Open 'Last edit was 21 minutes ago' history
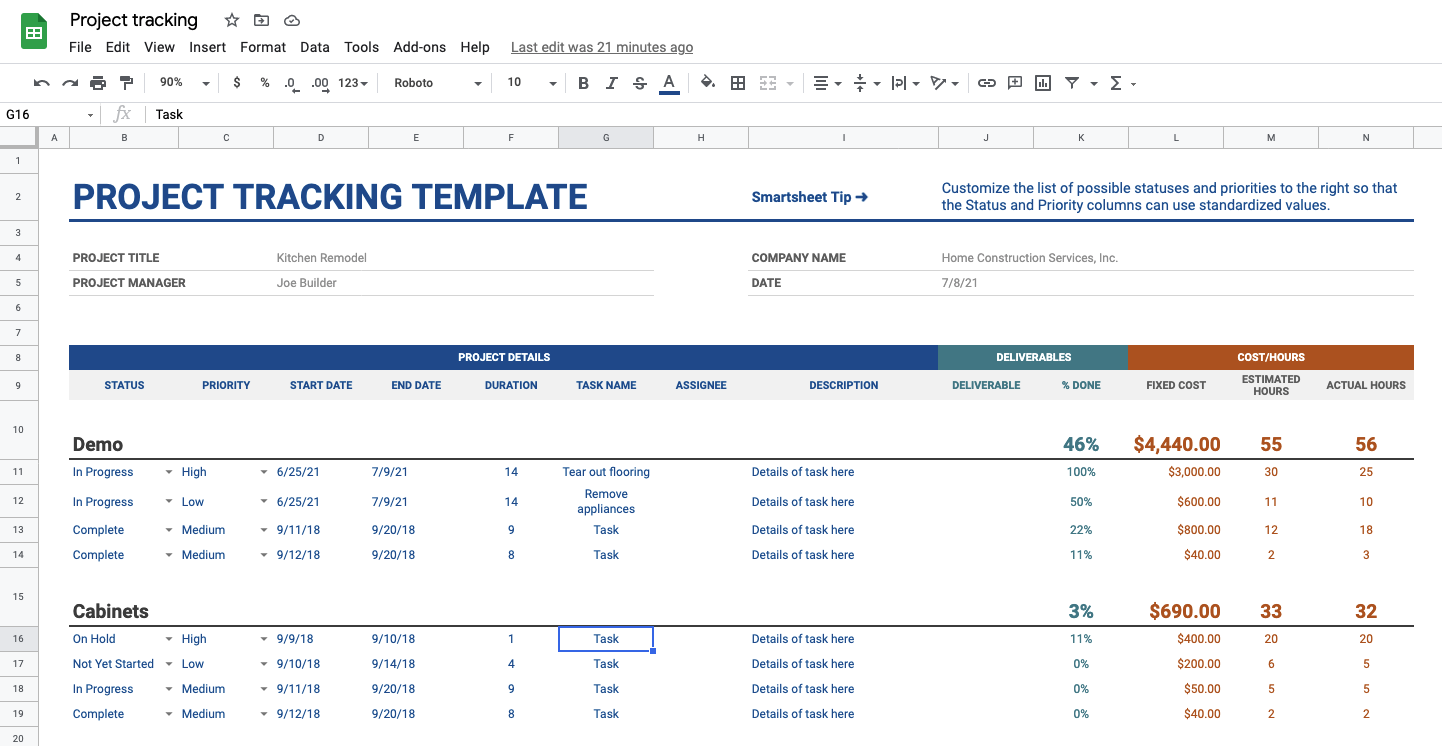The image size is (1442, 746). (602, 47)
